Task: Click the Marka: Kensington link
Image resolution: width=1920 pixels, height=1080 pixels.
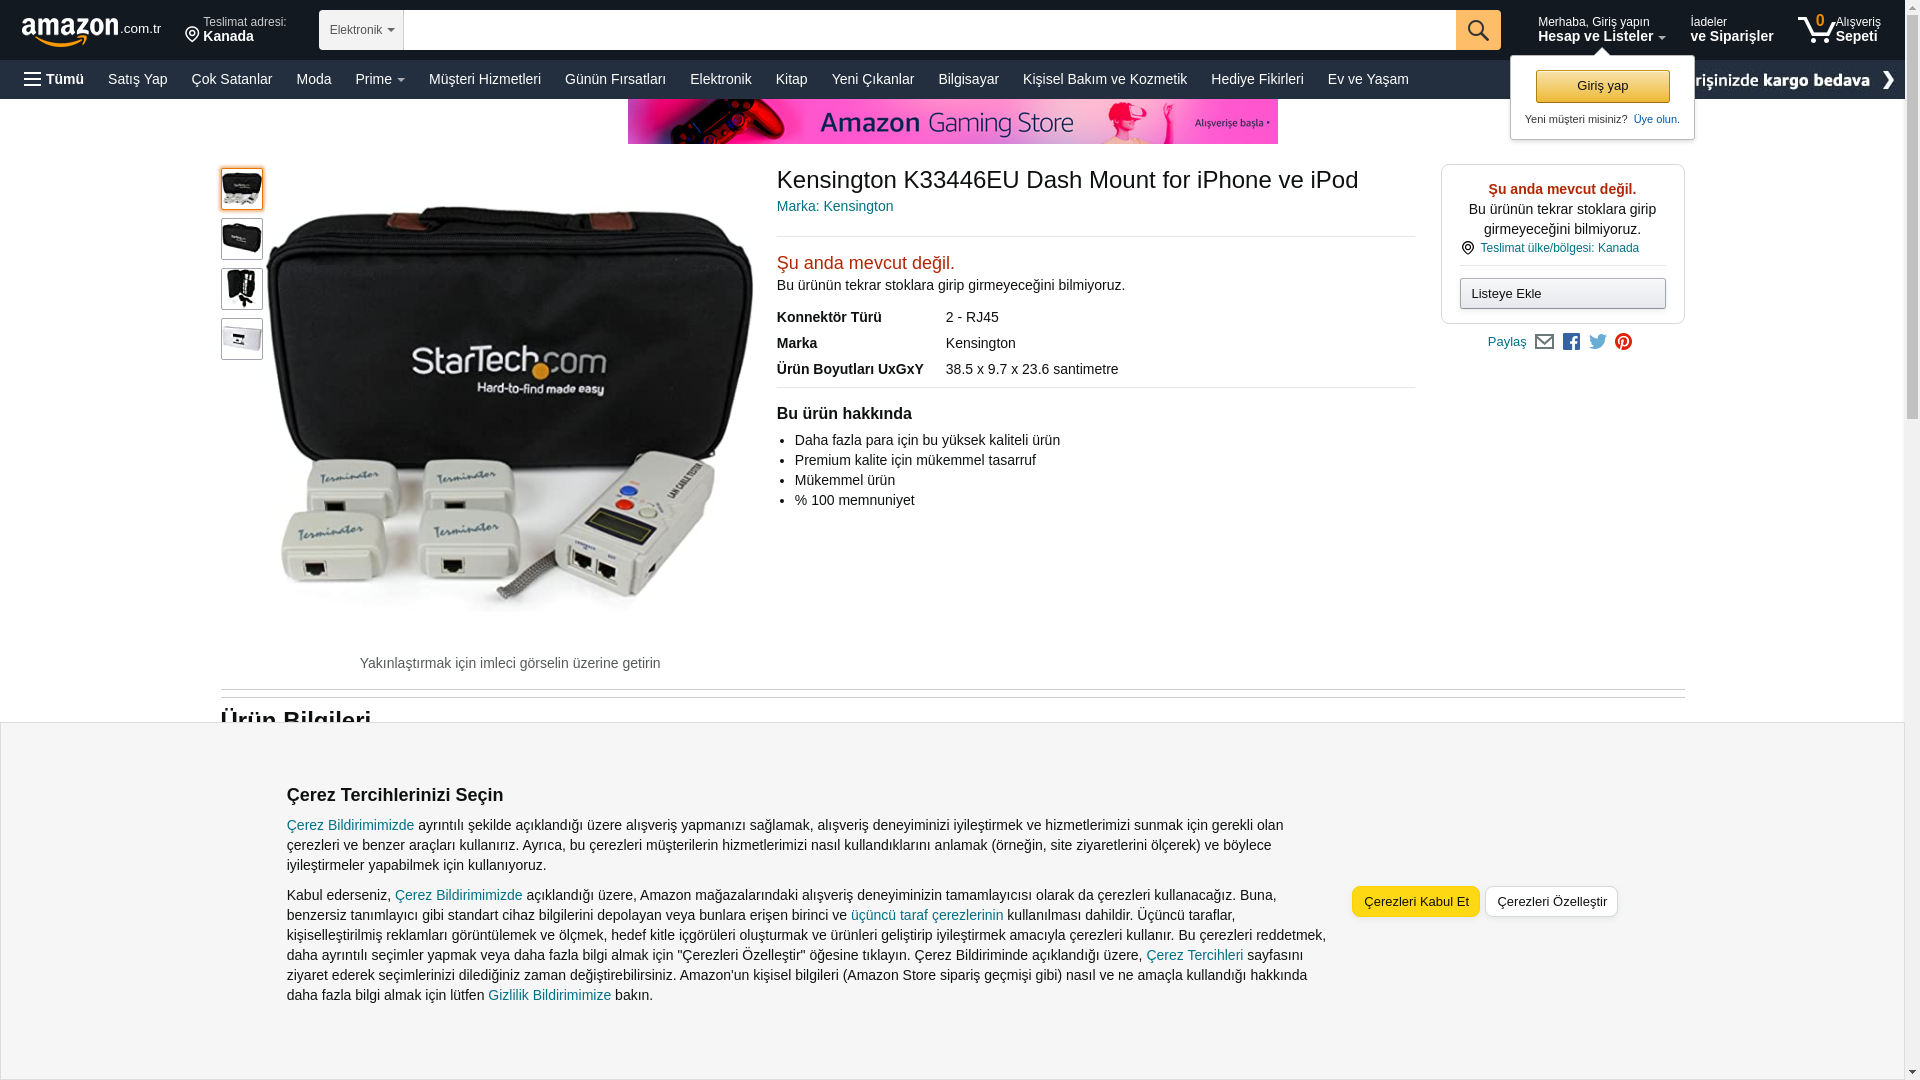Action: pyautogui.click(x=835, y=206)
